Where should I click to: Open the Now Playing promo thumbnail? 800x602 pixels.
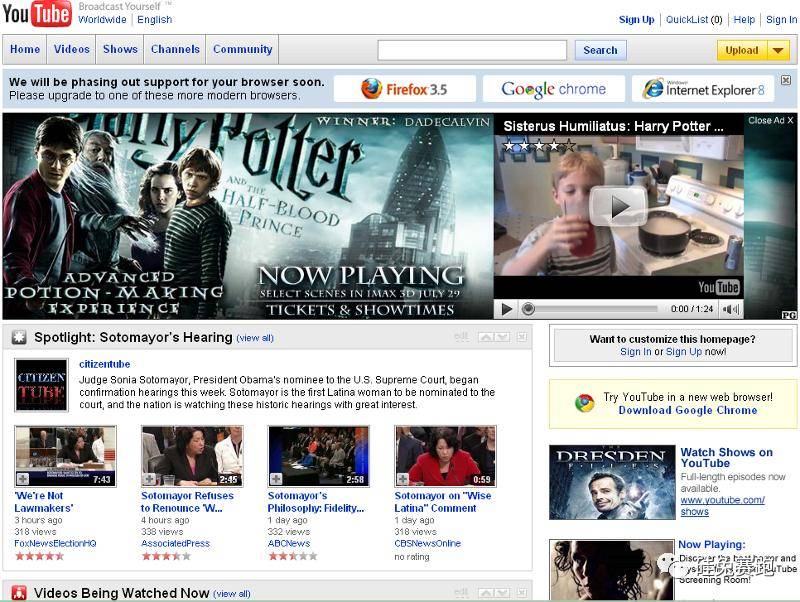[x=612, y=570]
